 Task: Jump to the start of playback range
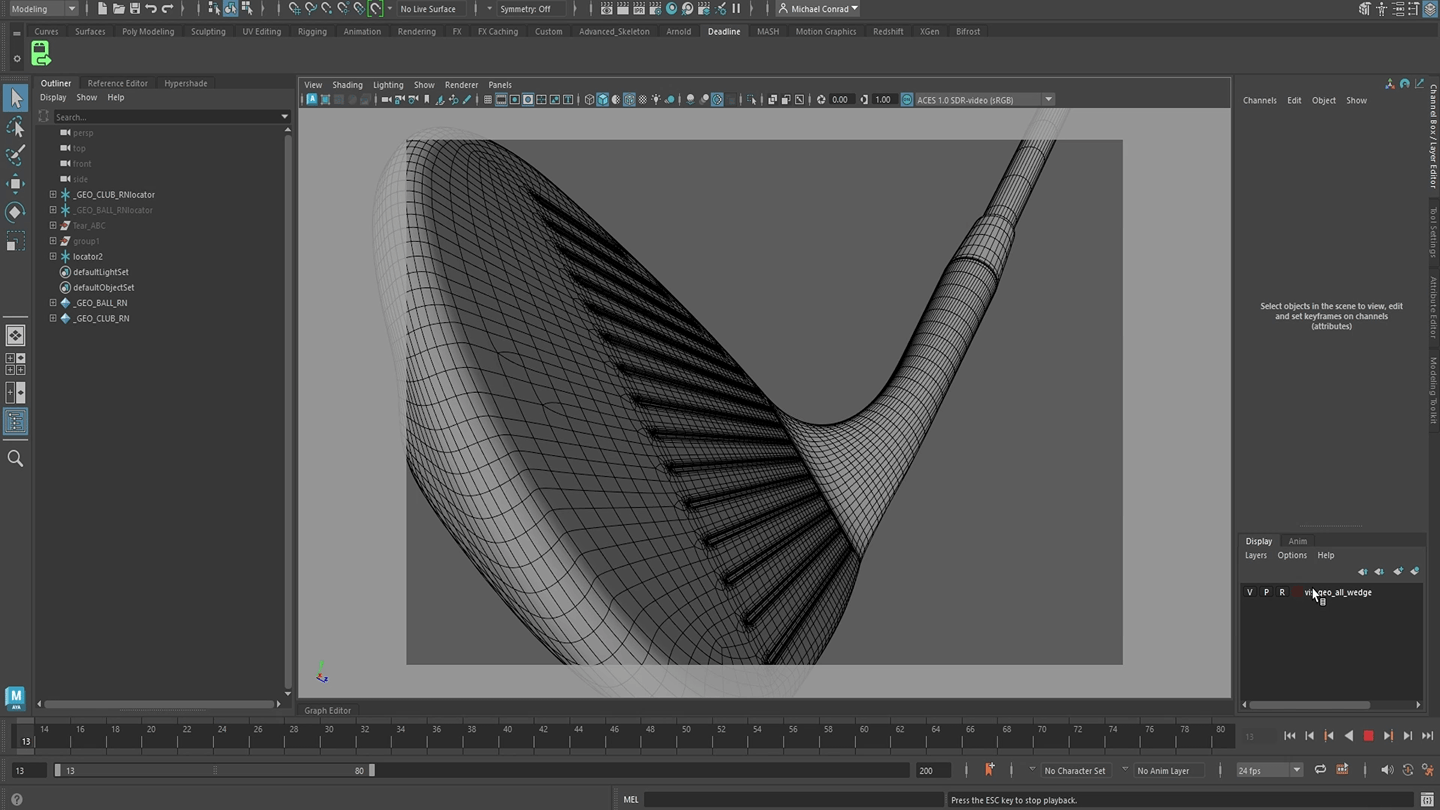pyautogui.click(x=1290, y=736)
